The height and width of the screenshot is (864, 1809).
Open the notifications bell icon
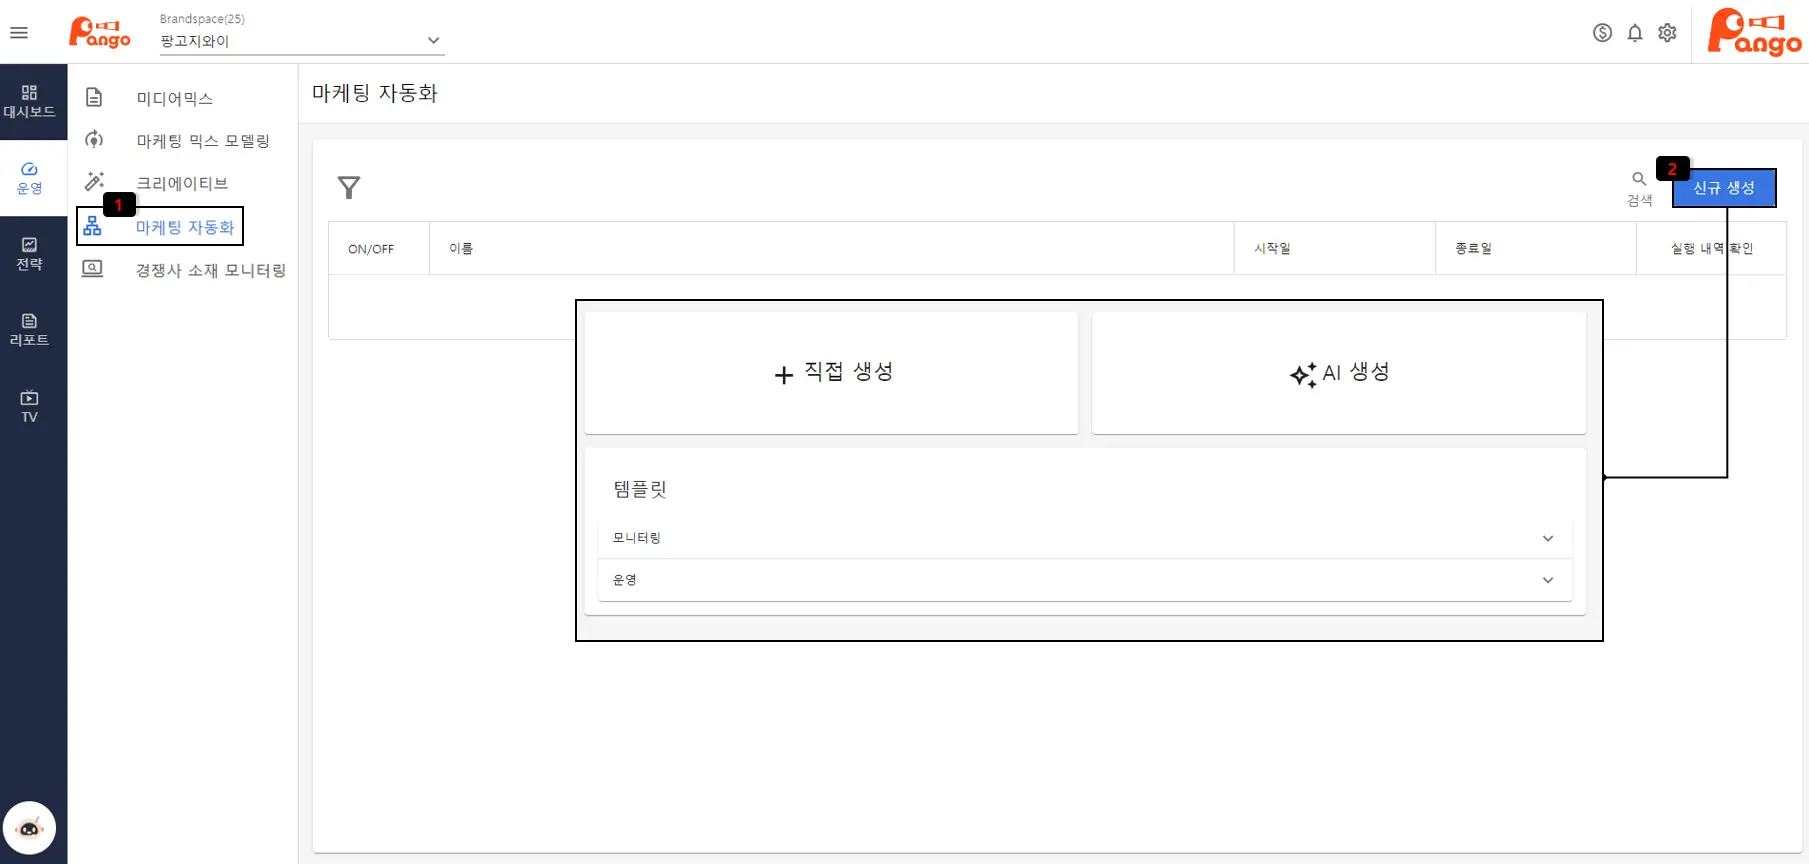(1635, 33)
